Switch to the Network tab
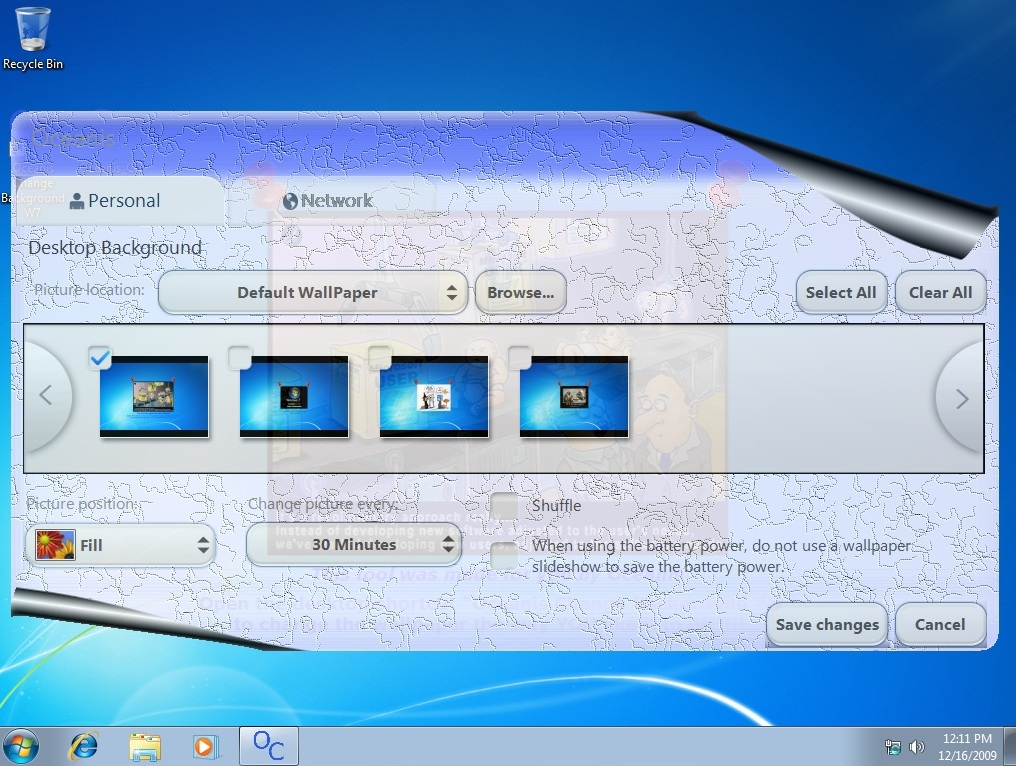This screenshot has width=1016, height=766. [x=328, y=201]
